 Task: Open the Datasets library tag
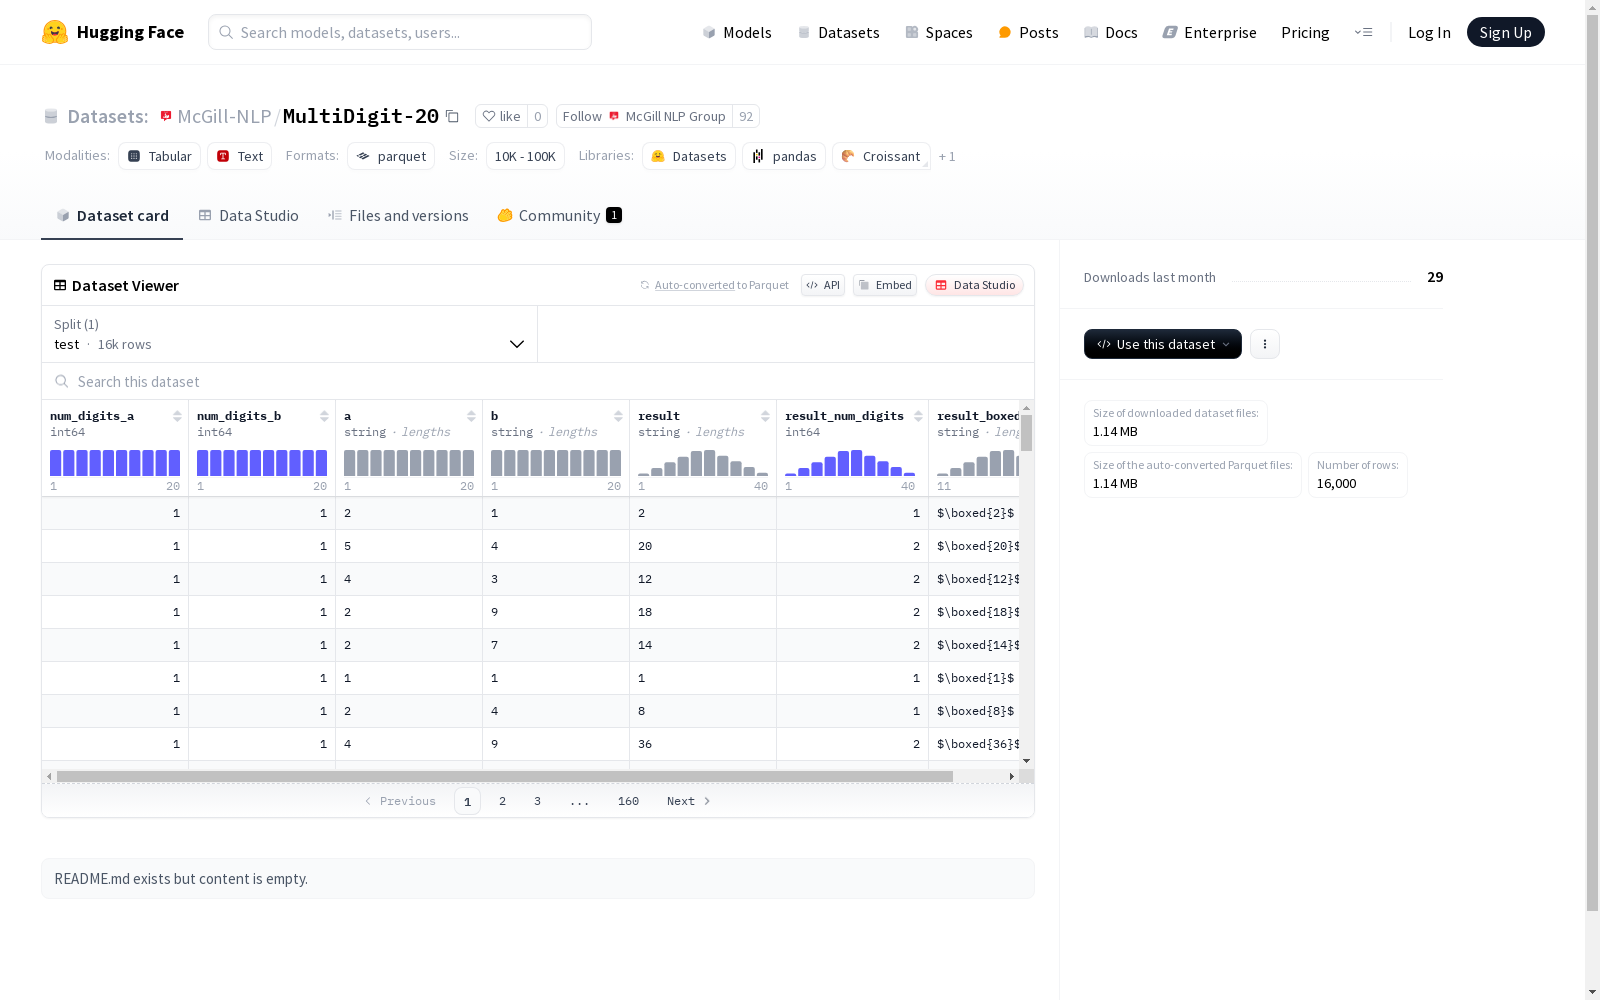coord(689,156)
